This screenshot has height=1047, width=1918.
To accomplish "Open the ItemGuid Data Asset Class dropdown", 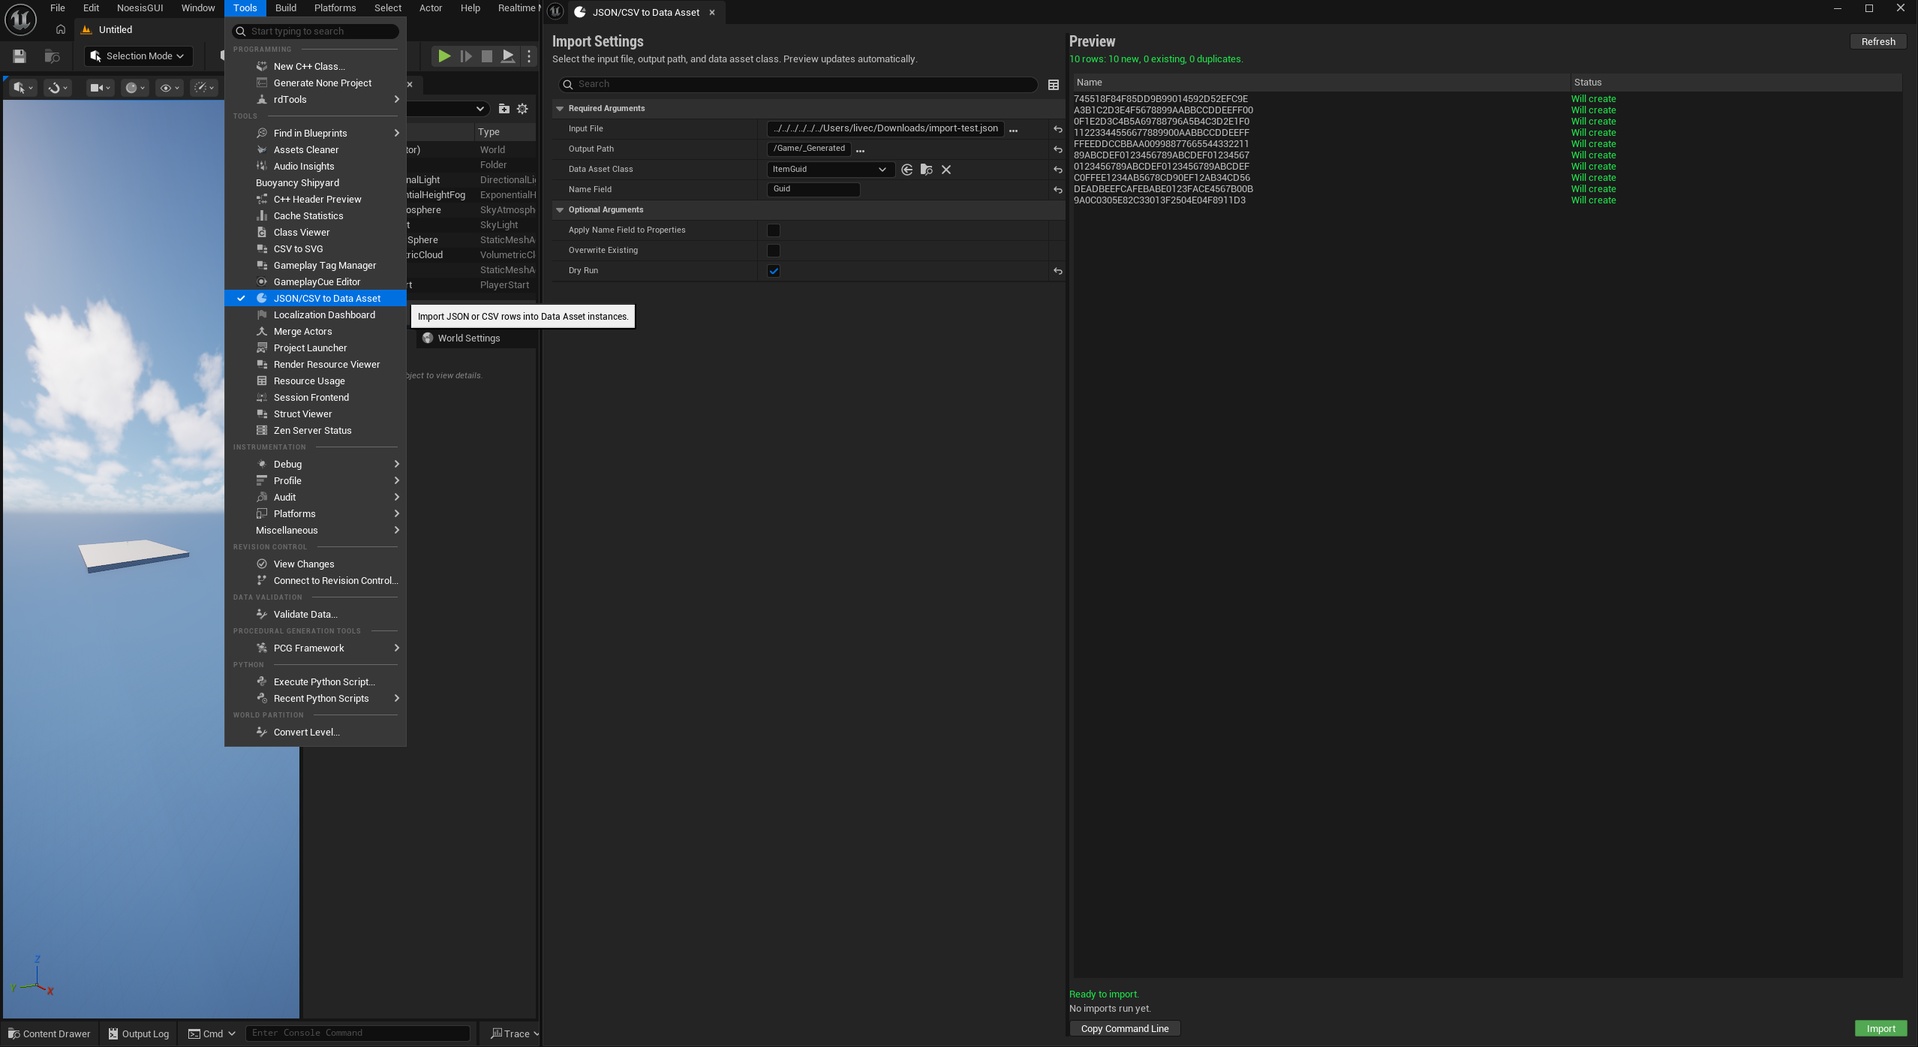I will click(x=829, y=170).
